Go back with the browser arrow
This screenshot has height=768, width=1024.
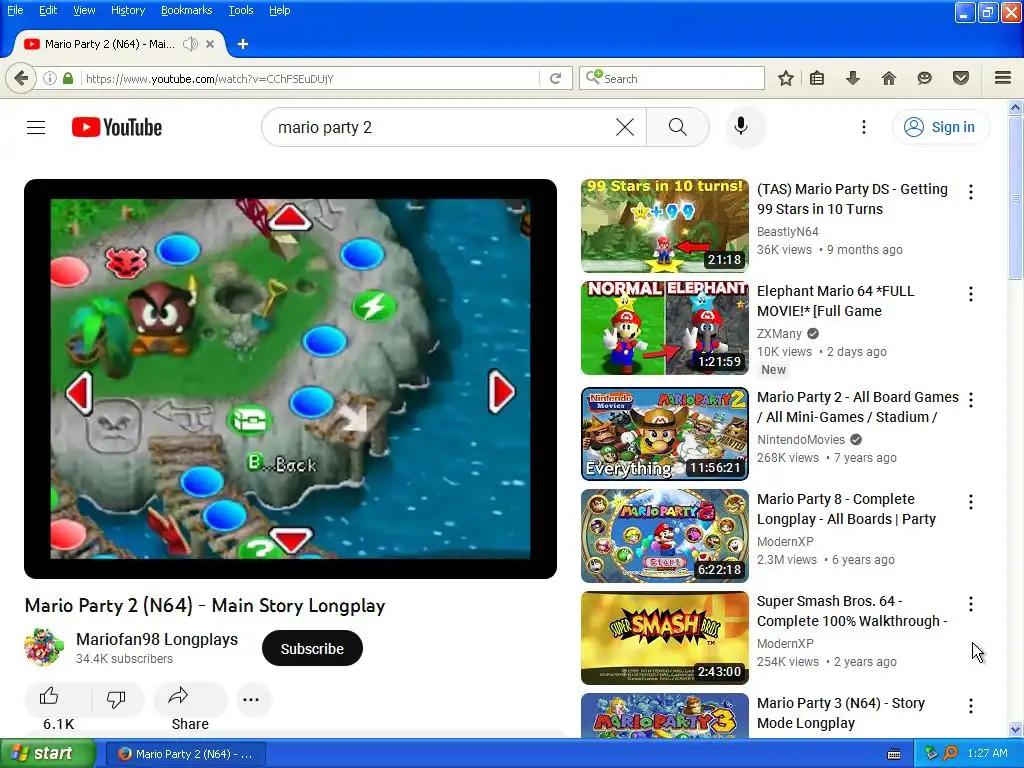21,78
